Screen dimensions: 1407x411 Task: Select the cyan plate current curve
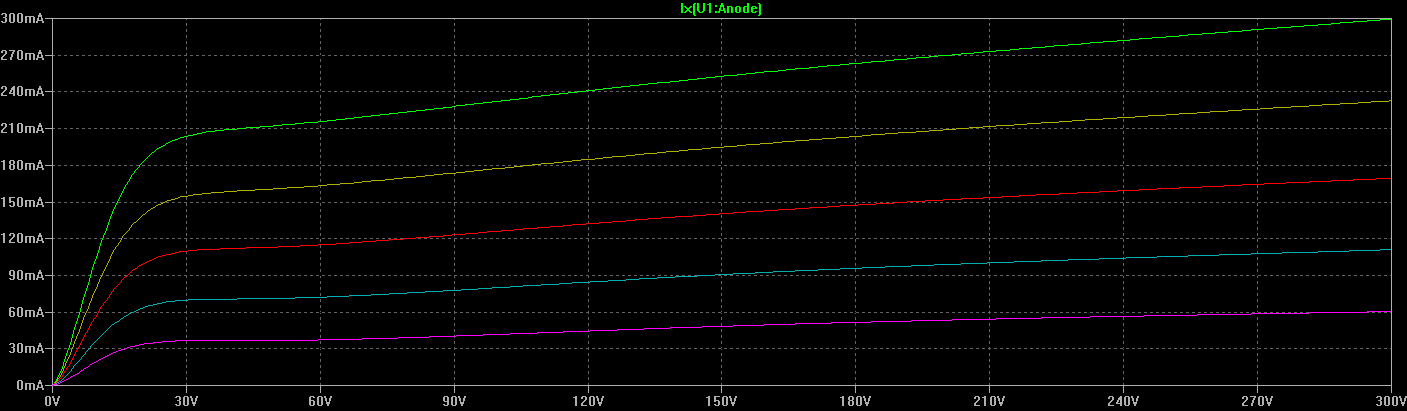click(x=722, y=274)
